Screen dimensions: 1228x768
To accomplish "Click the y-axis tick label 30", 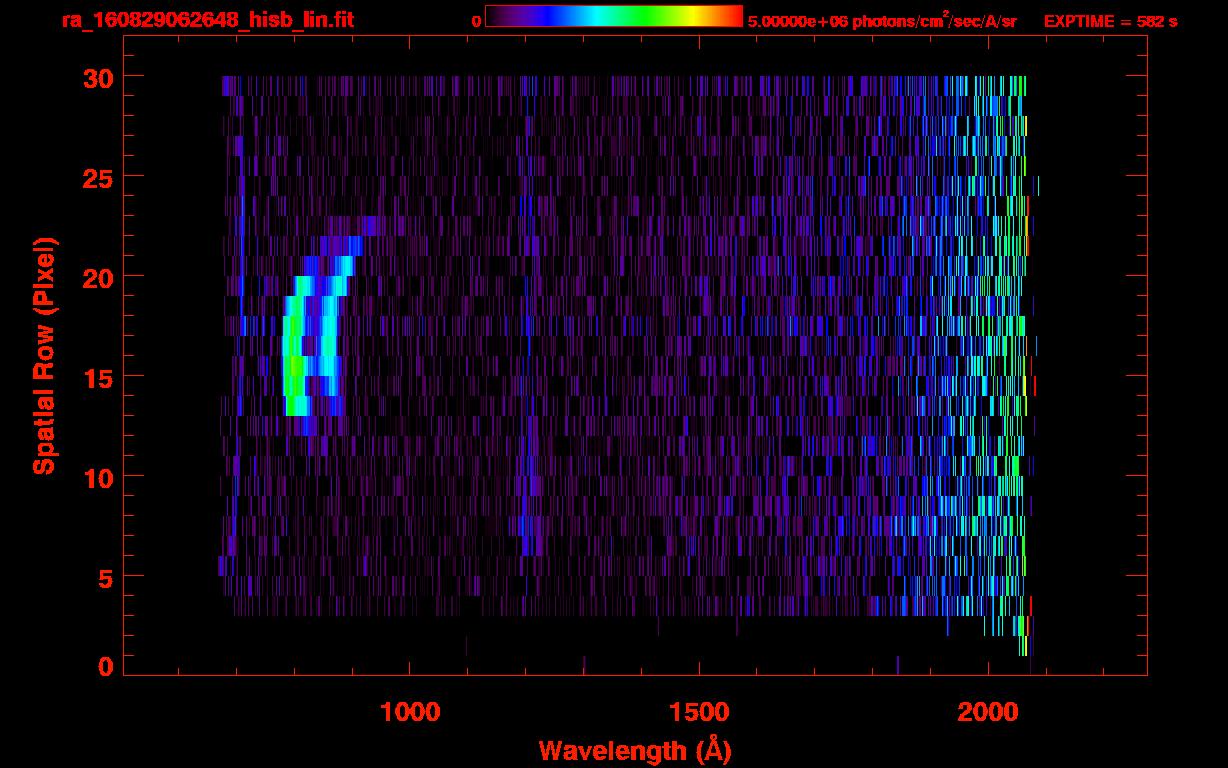I will point(99,77).
